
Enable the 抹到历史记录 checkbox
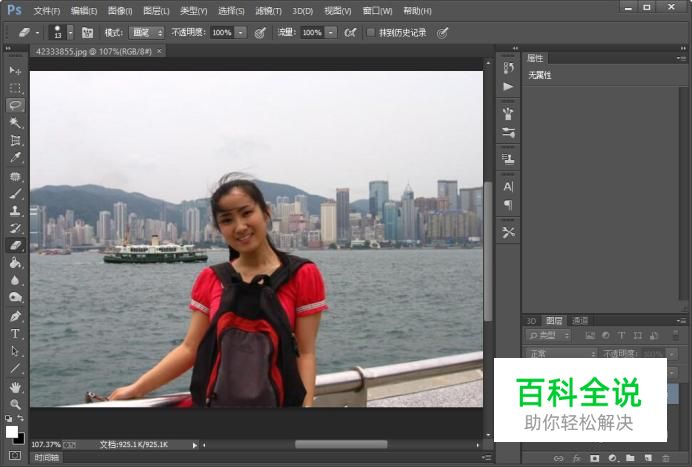point(371,32)
